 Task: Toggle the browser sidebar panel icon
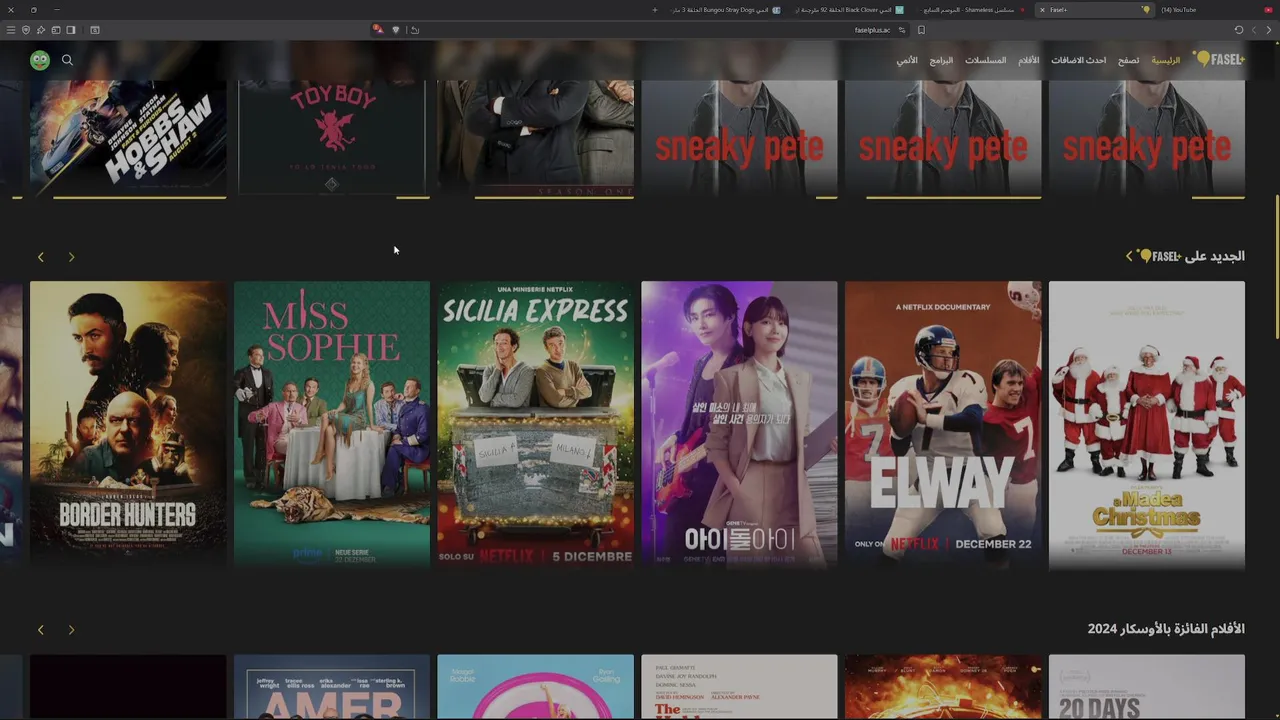pyautogui.click(x=71, y=30)
